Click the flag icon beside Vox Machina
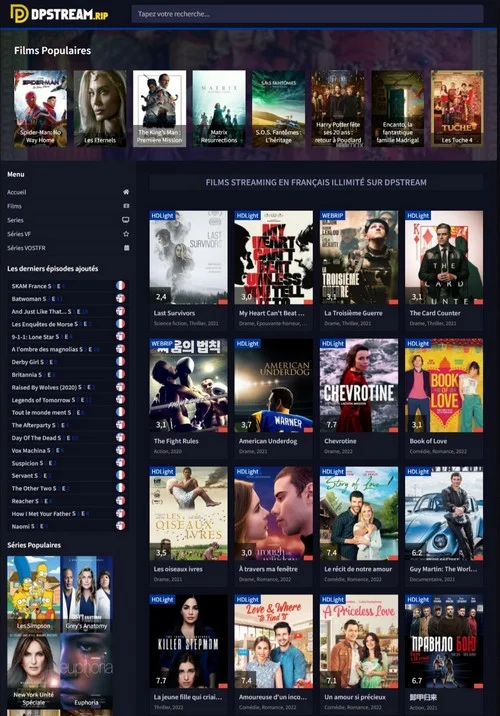 tap(120, 450)
